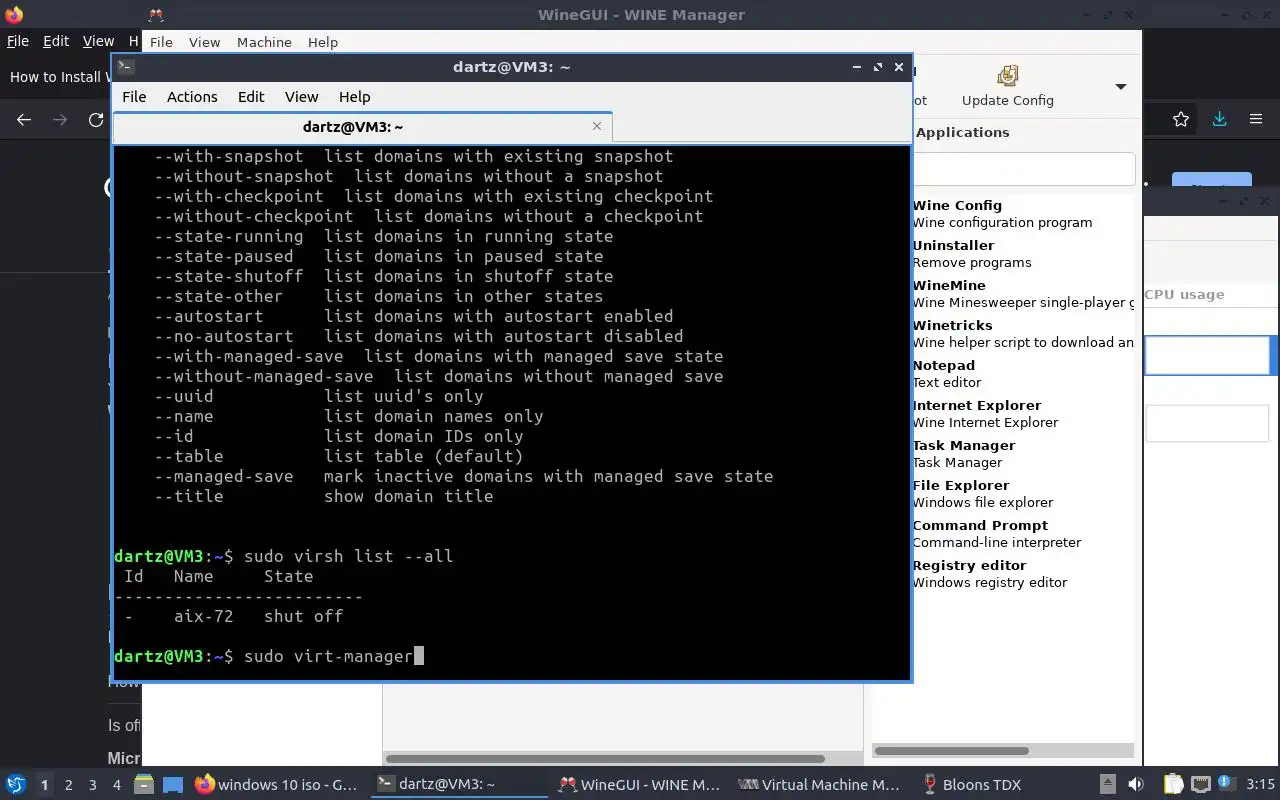Open terminal View menu
This screenshot has width=1280, height=800.
pos(301,96)
